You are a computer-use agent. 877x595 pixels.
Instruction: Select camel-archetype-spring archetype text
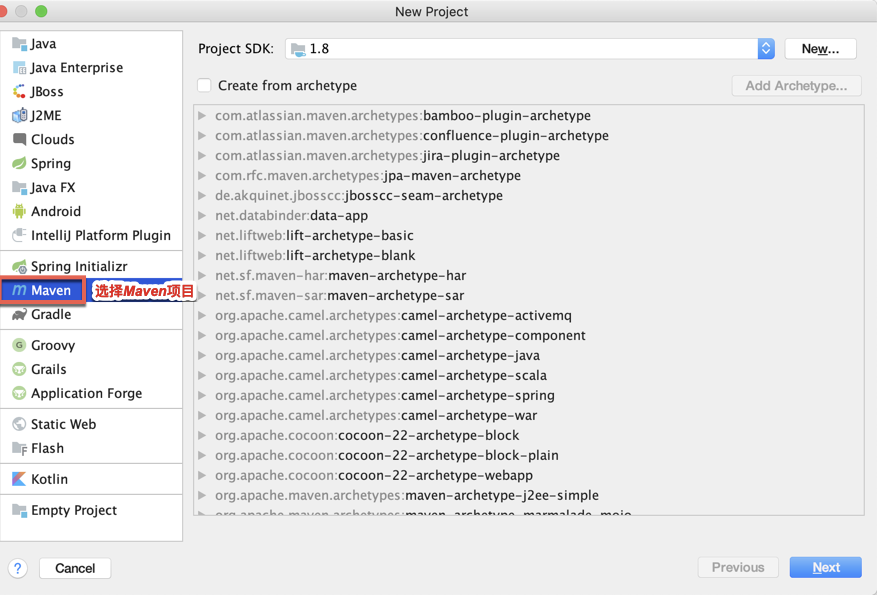pyautogui.click(x=478, y=395)
